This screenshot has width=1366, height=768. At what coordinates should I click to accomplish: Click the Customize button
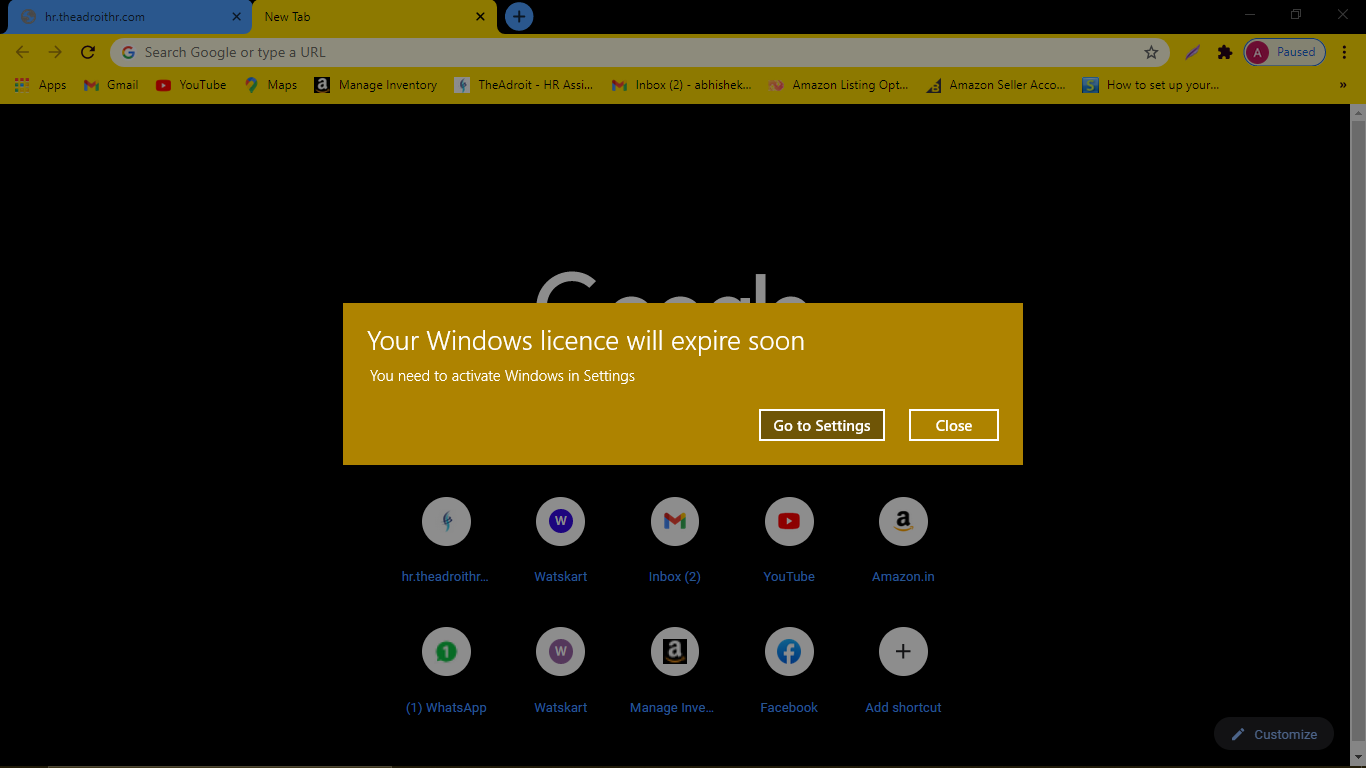click(x=1274, y=734)
